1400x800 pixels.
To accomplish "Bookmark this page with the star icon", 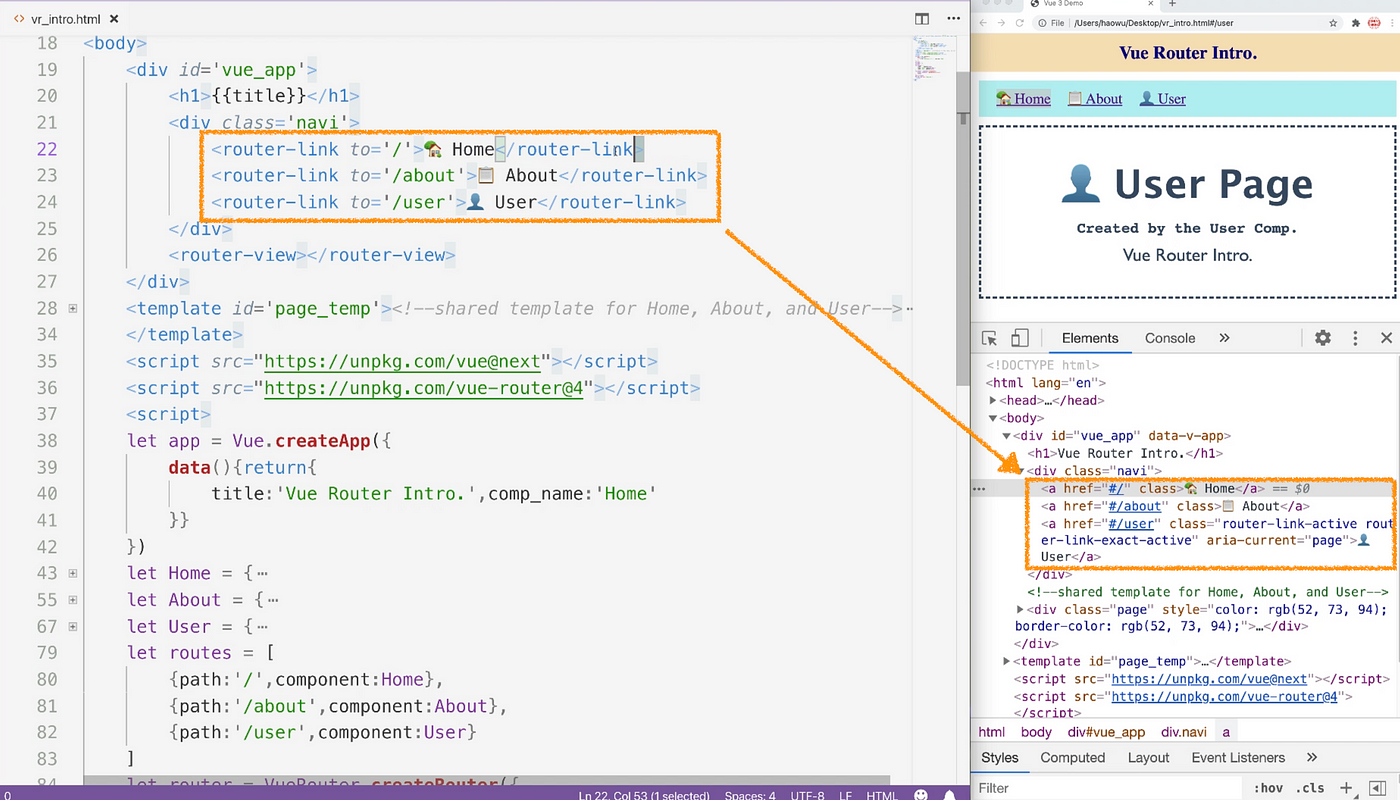I will point(1333,23).
